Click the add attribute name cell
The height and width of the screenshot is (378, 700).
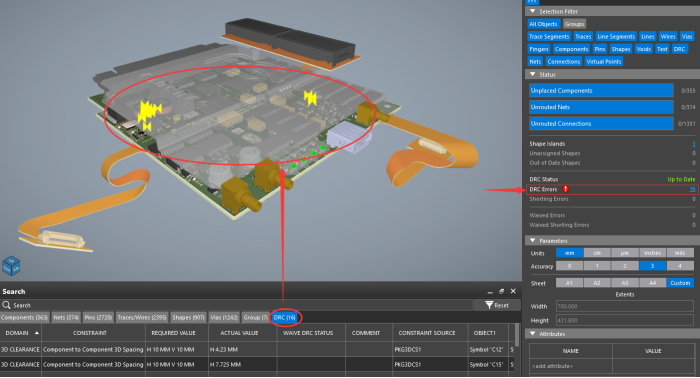pyautogui.click(x=571, y=366)
